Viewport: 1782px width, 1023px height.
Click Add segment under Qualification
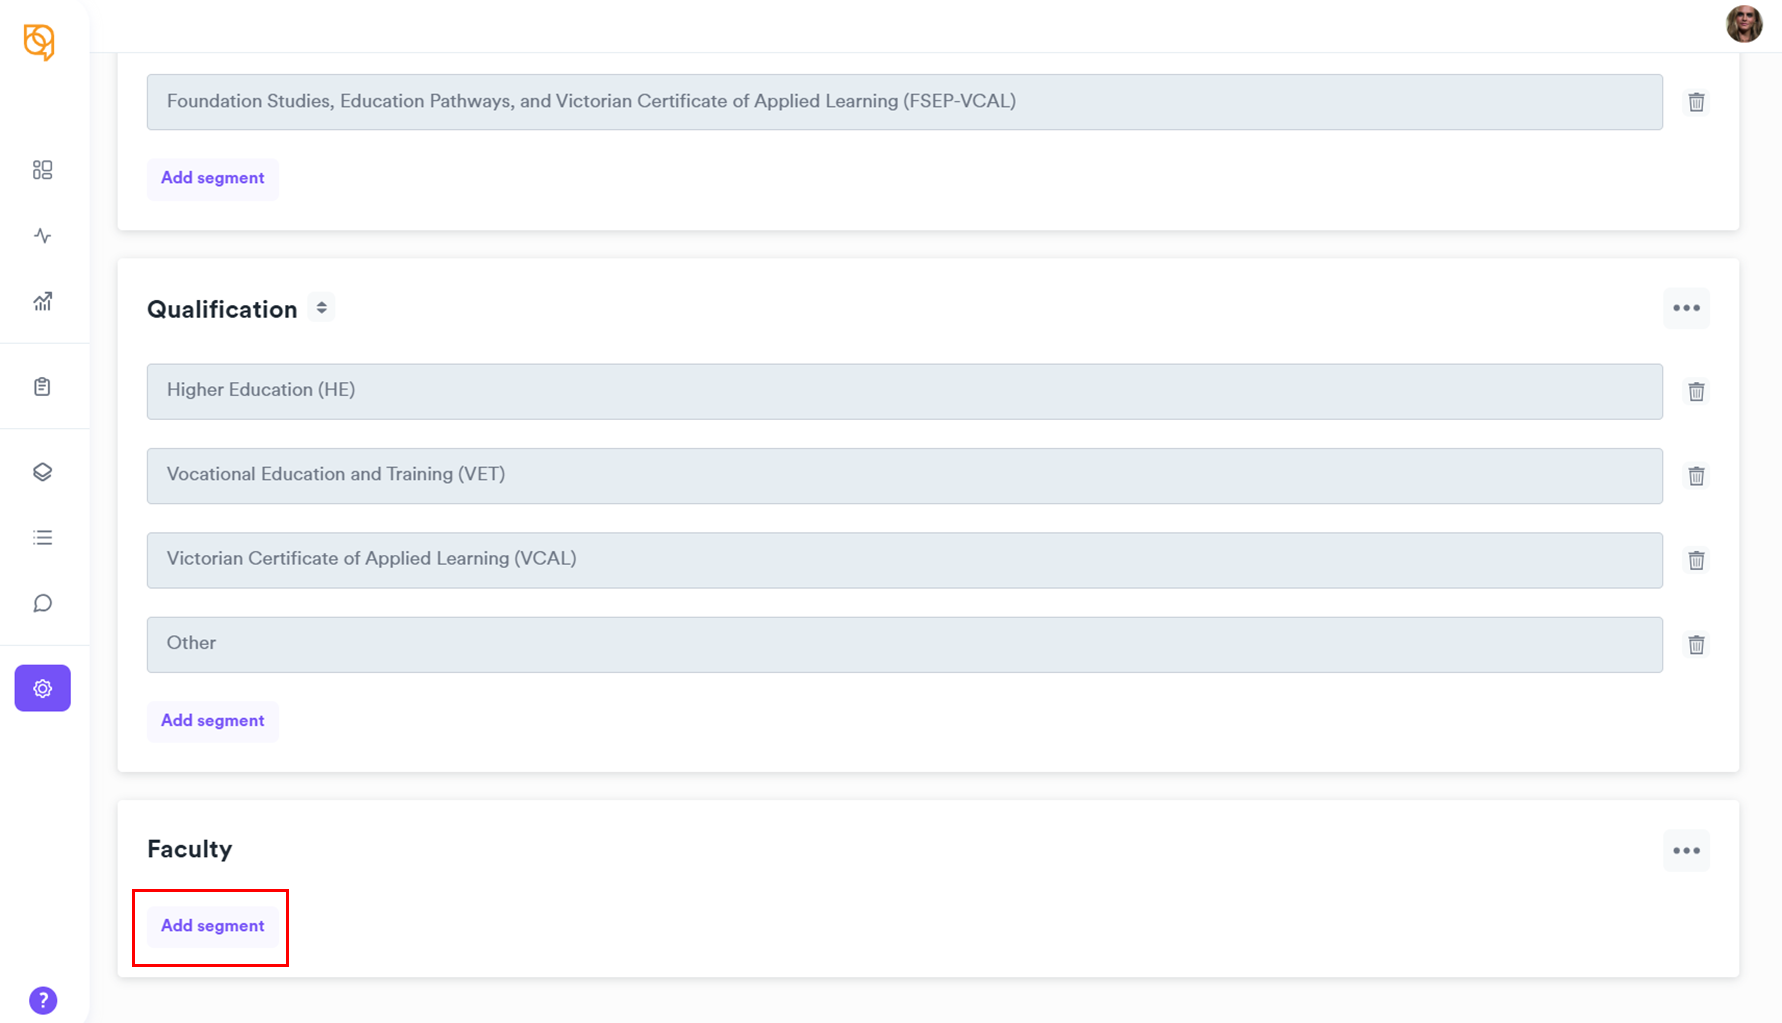[212, 721]
